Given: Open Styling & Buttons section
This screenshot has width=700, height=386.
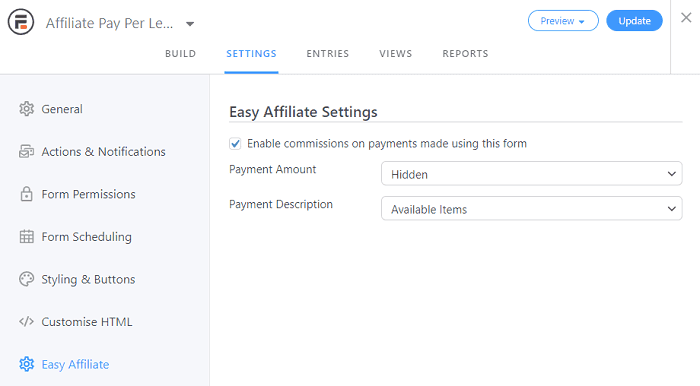Looking at the screenshot, I should coord(88,279).
